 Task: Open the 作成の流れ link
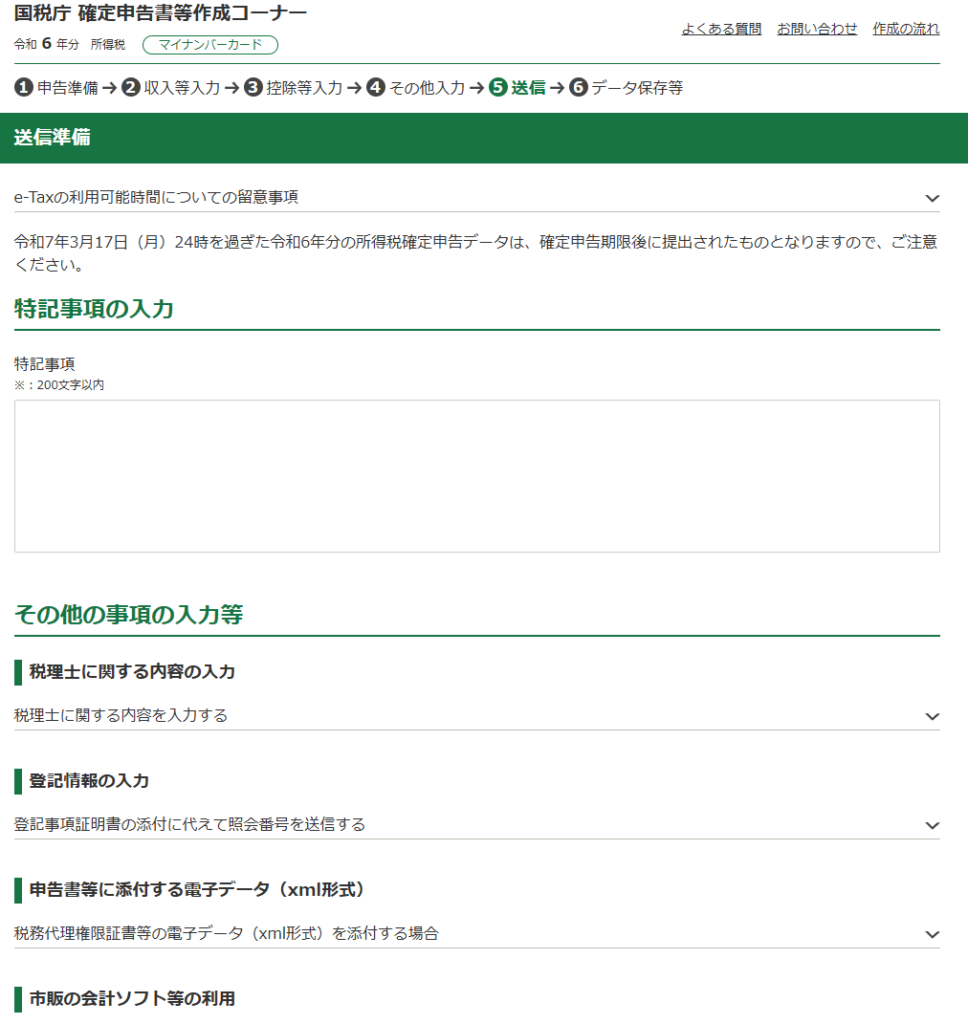pos(905,29)
